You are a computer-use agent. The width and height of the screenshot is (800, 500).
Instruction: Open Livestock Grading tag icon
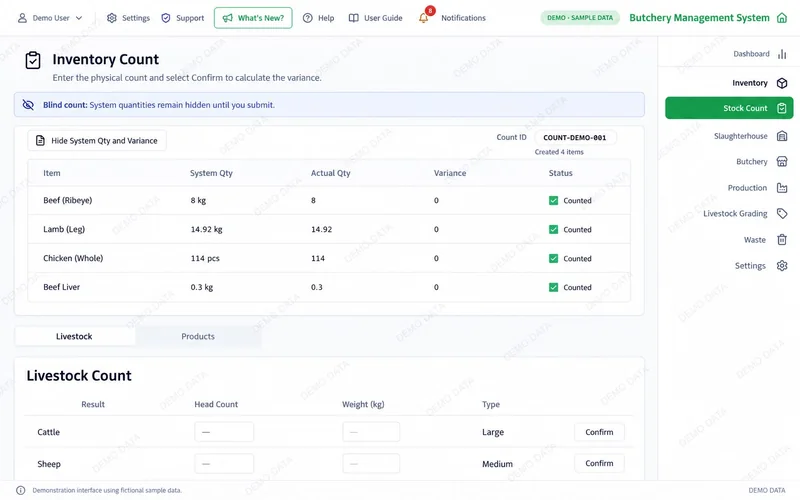coord(782,213)
